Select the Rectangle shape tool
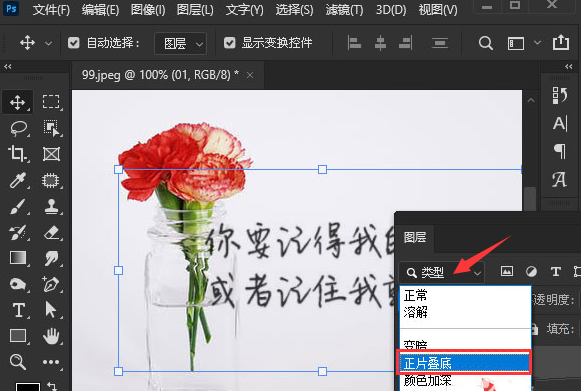The height and width of the screenshot is (391, 581). click(x=18, y=336)
